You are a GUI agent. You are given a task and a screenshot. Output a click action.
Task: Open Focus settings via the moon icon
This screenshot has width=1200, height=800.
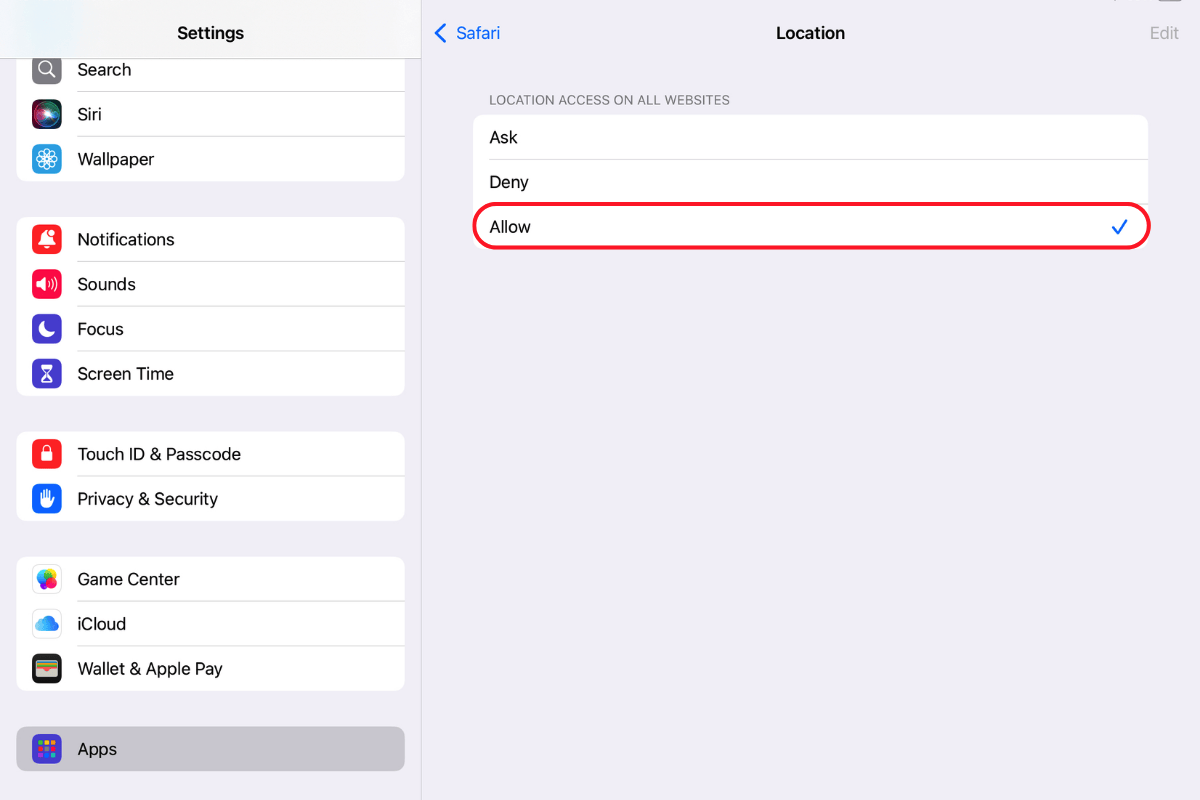(x=46, y=328)
